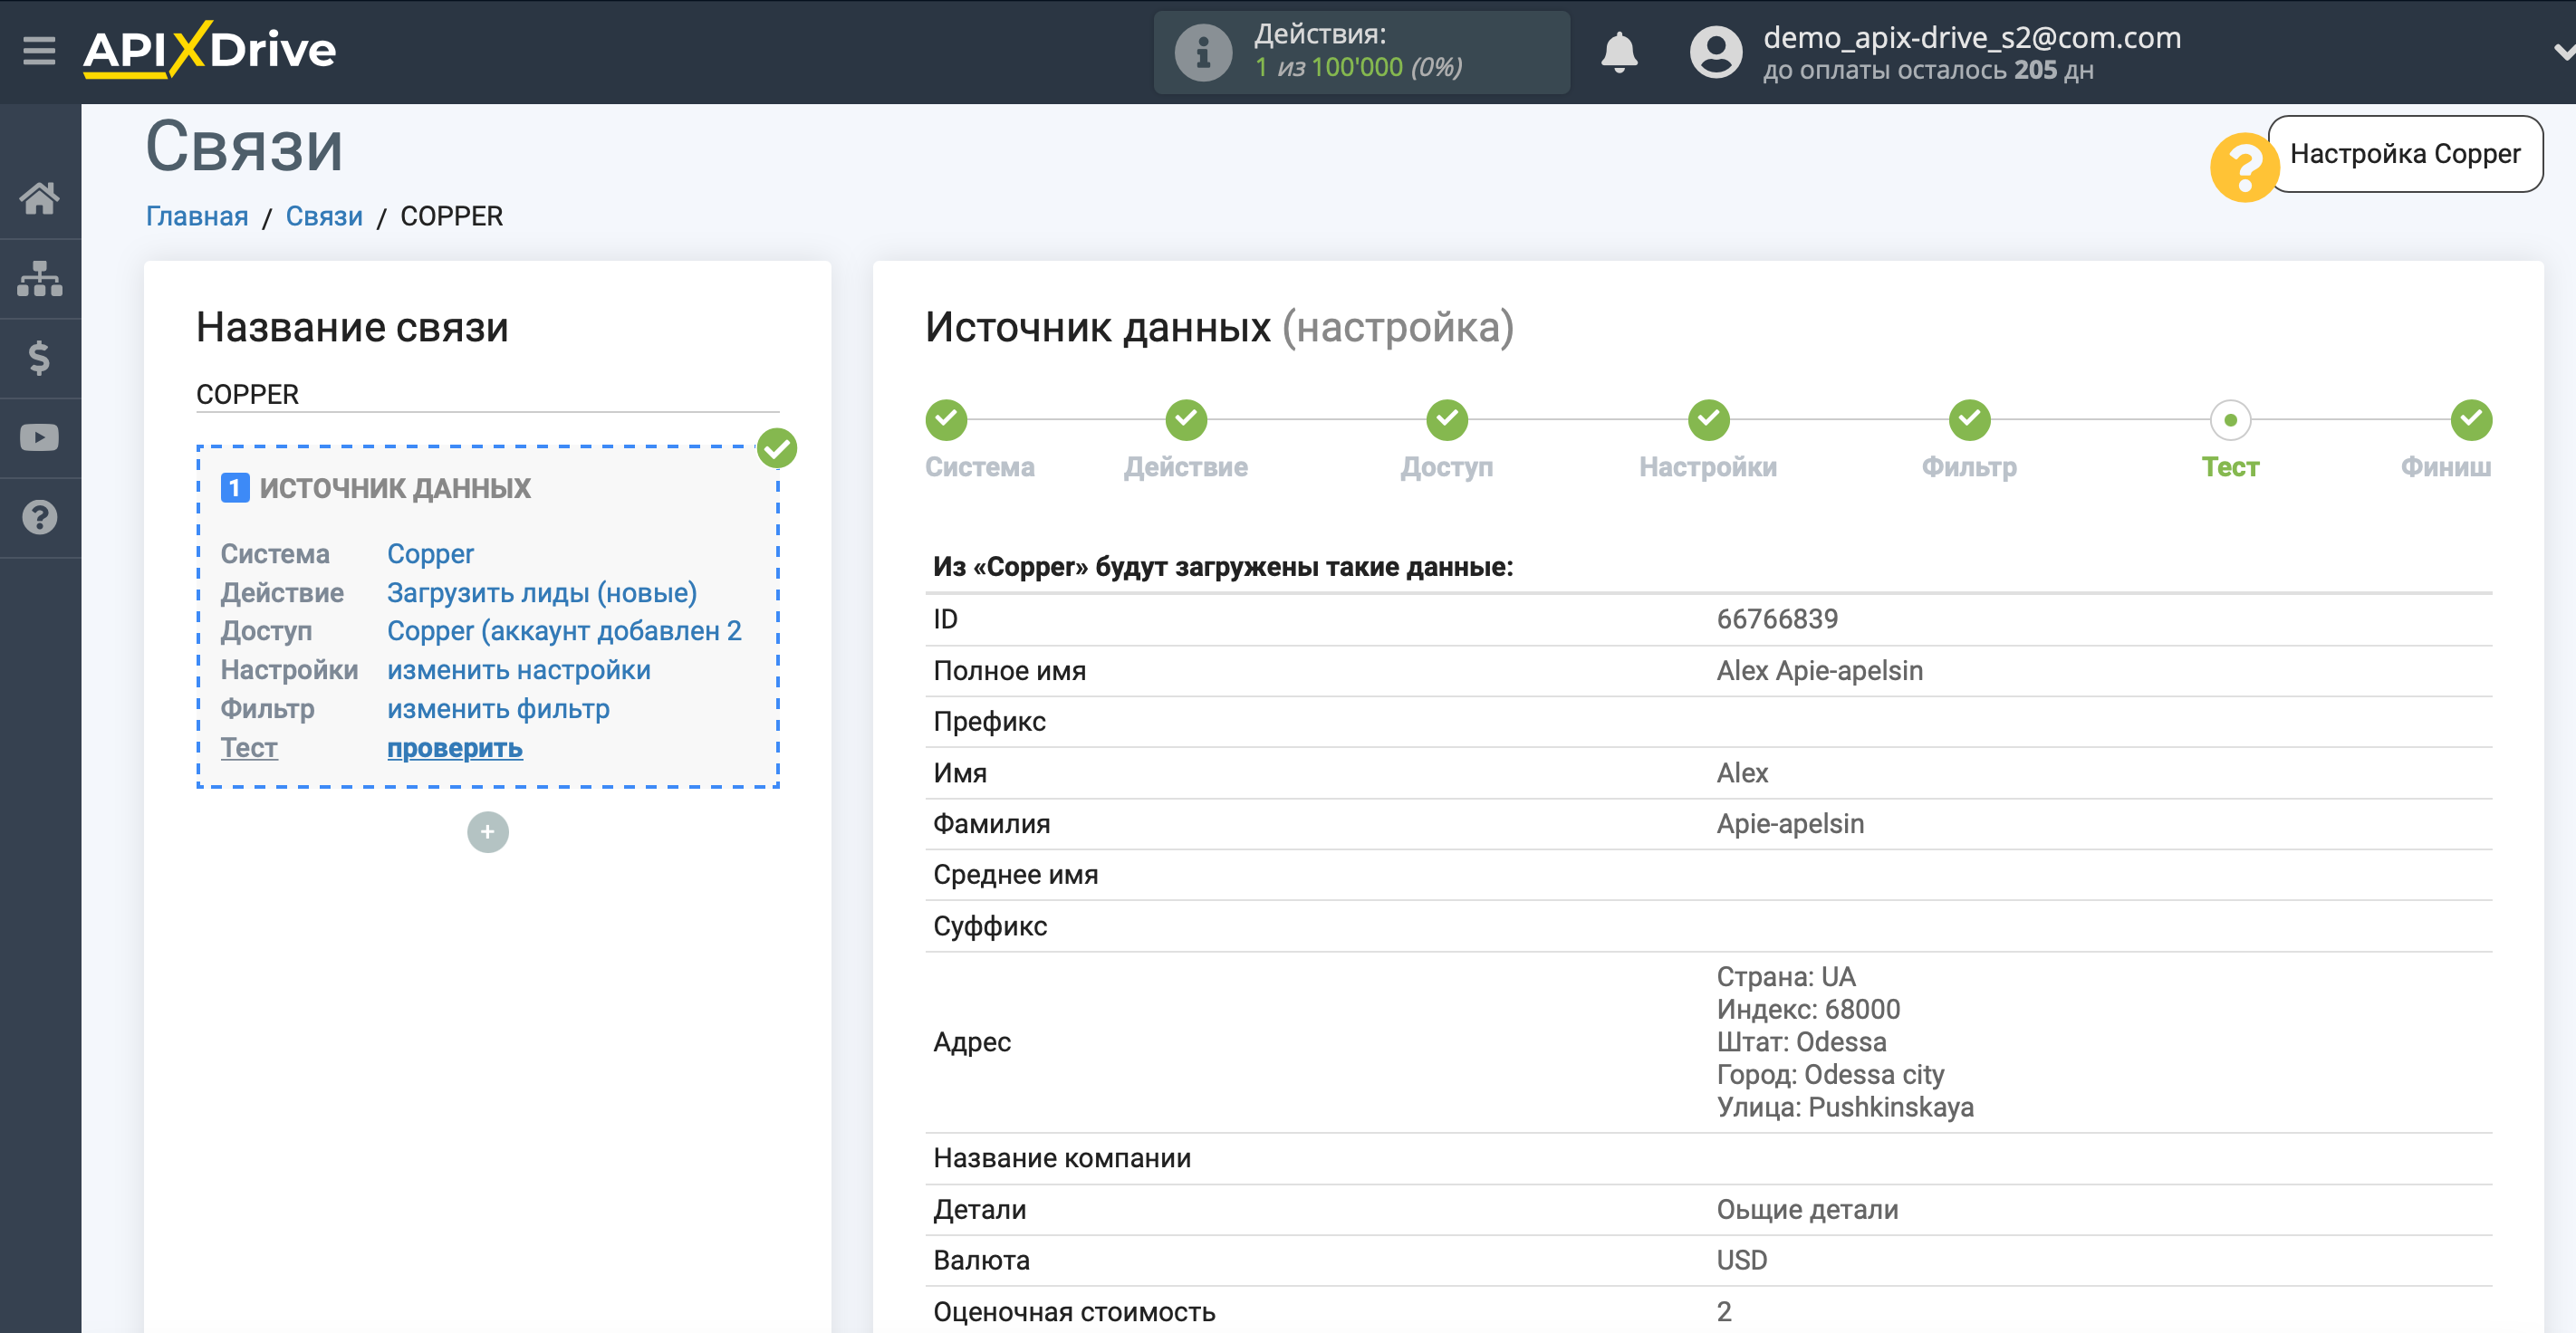The height and width of the screenshot is (1333, 2576).
Task: Go to Home in the sidebar
Action: (40, 198)
